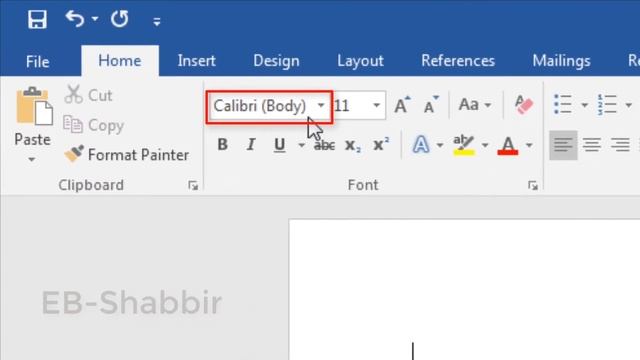
Task: Toggle Bold formatting
Action: (222, 144)
